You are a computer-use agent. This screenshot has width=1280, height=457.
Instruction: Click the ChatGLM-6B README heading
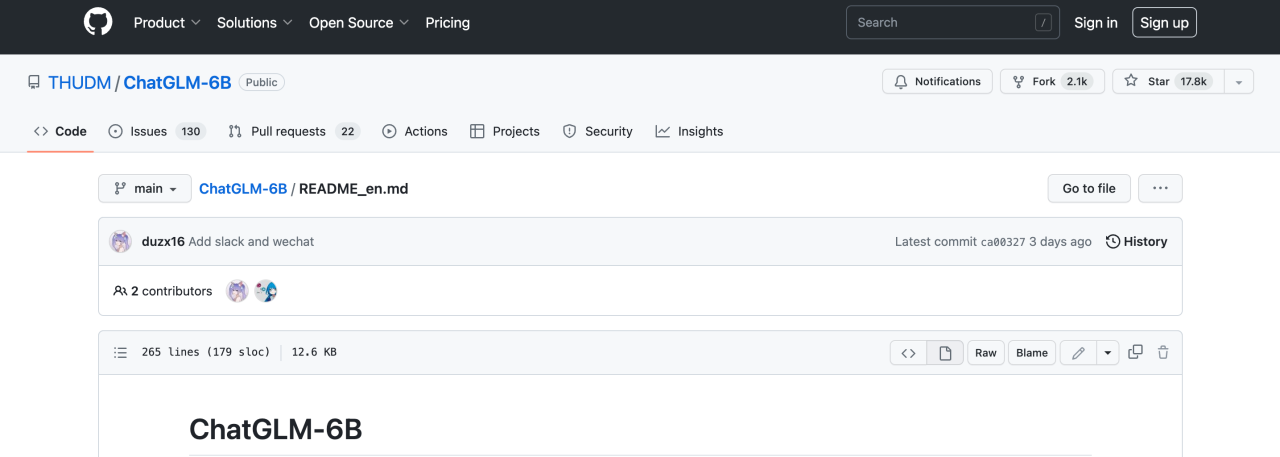(275, 430)
